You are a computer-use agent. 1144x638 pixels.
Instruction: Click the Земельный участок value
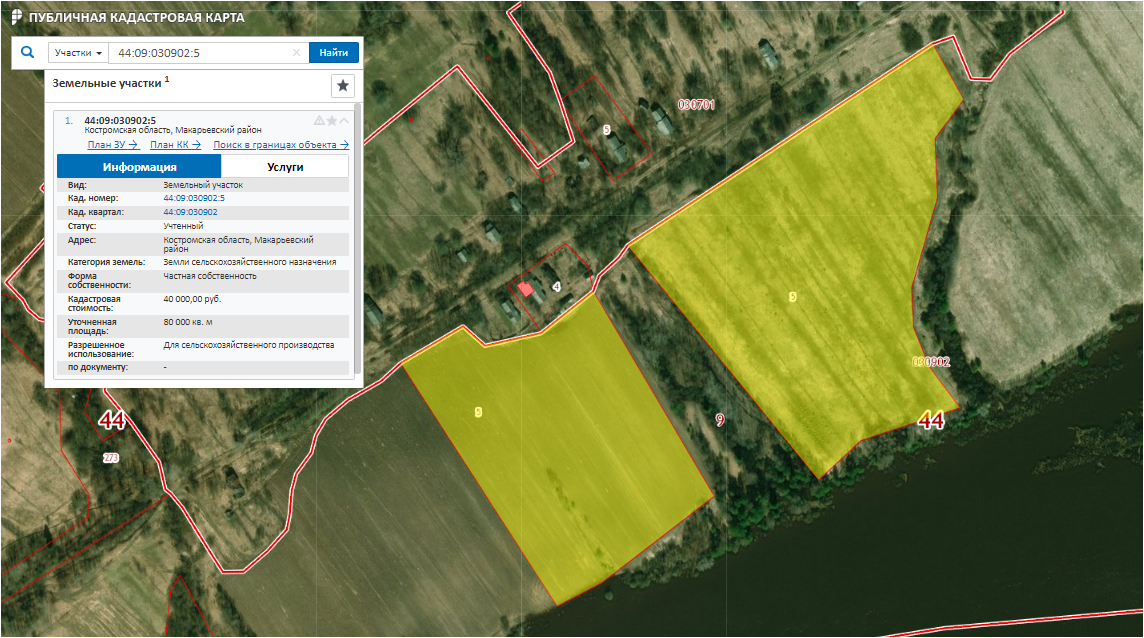click(203, 185)
